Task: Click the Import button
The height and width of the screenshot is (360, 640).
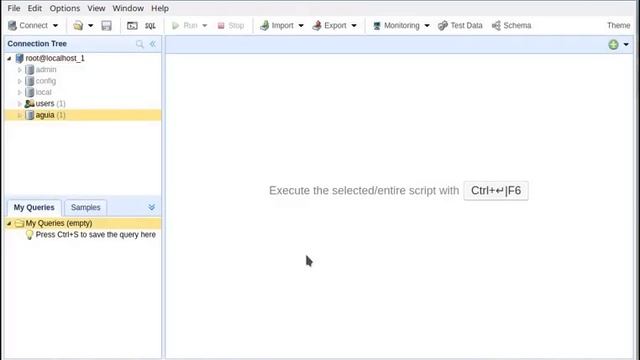Action: click(x=277, y=25)
